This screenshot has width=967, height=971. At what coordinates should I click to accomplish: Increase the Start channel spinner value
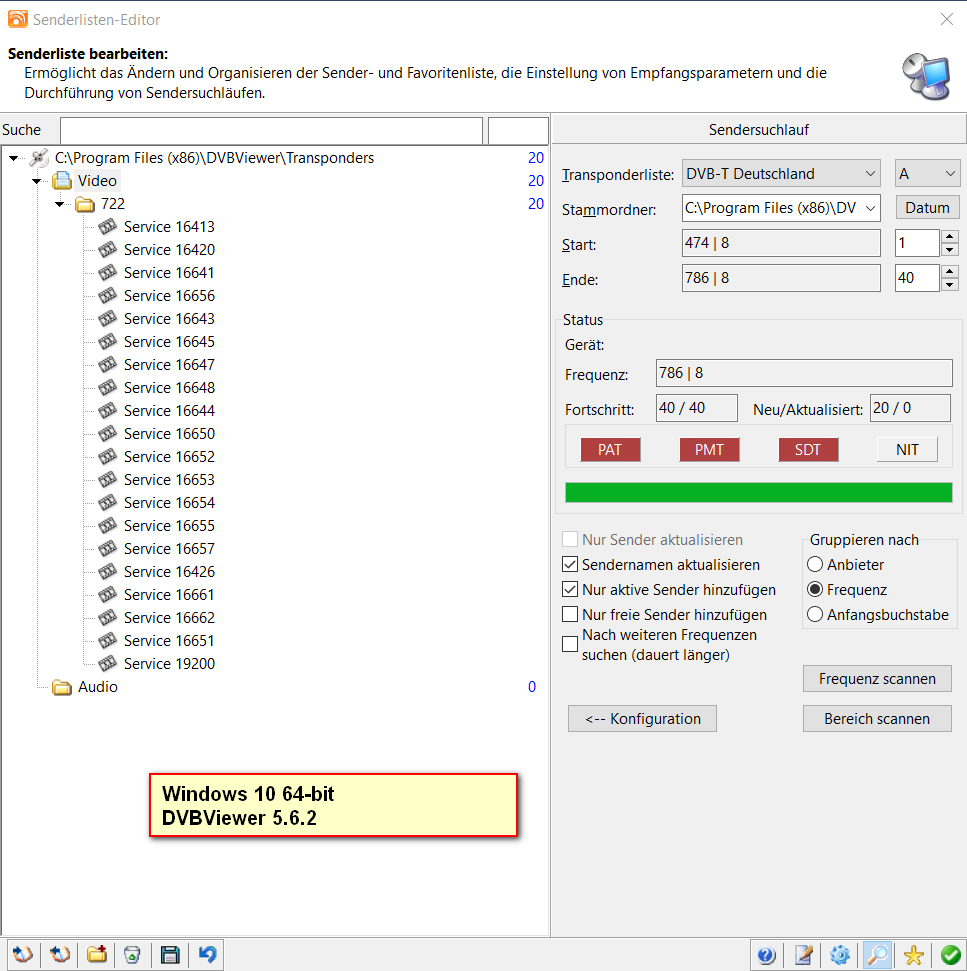950,237
